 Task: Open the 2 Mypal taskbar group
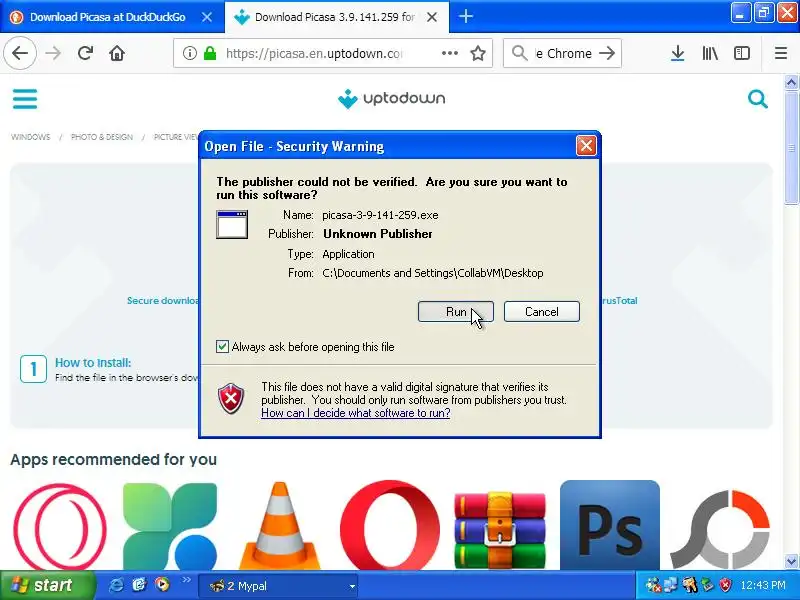(x=279, y=586)
